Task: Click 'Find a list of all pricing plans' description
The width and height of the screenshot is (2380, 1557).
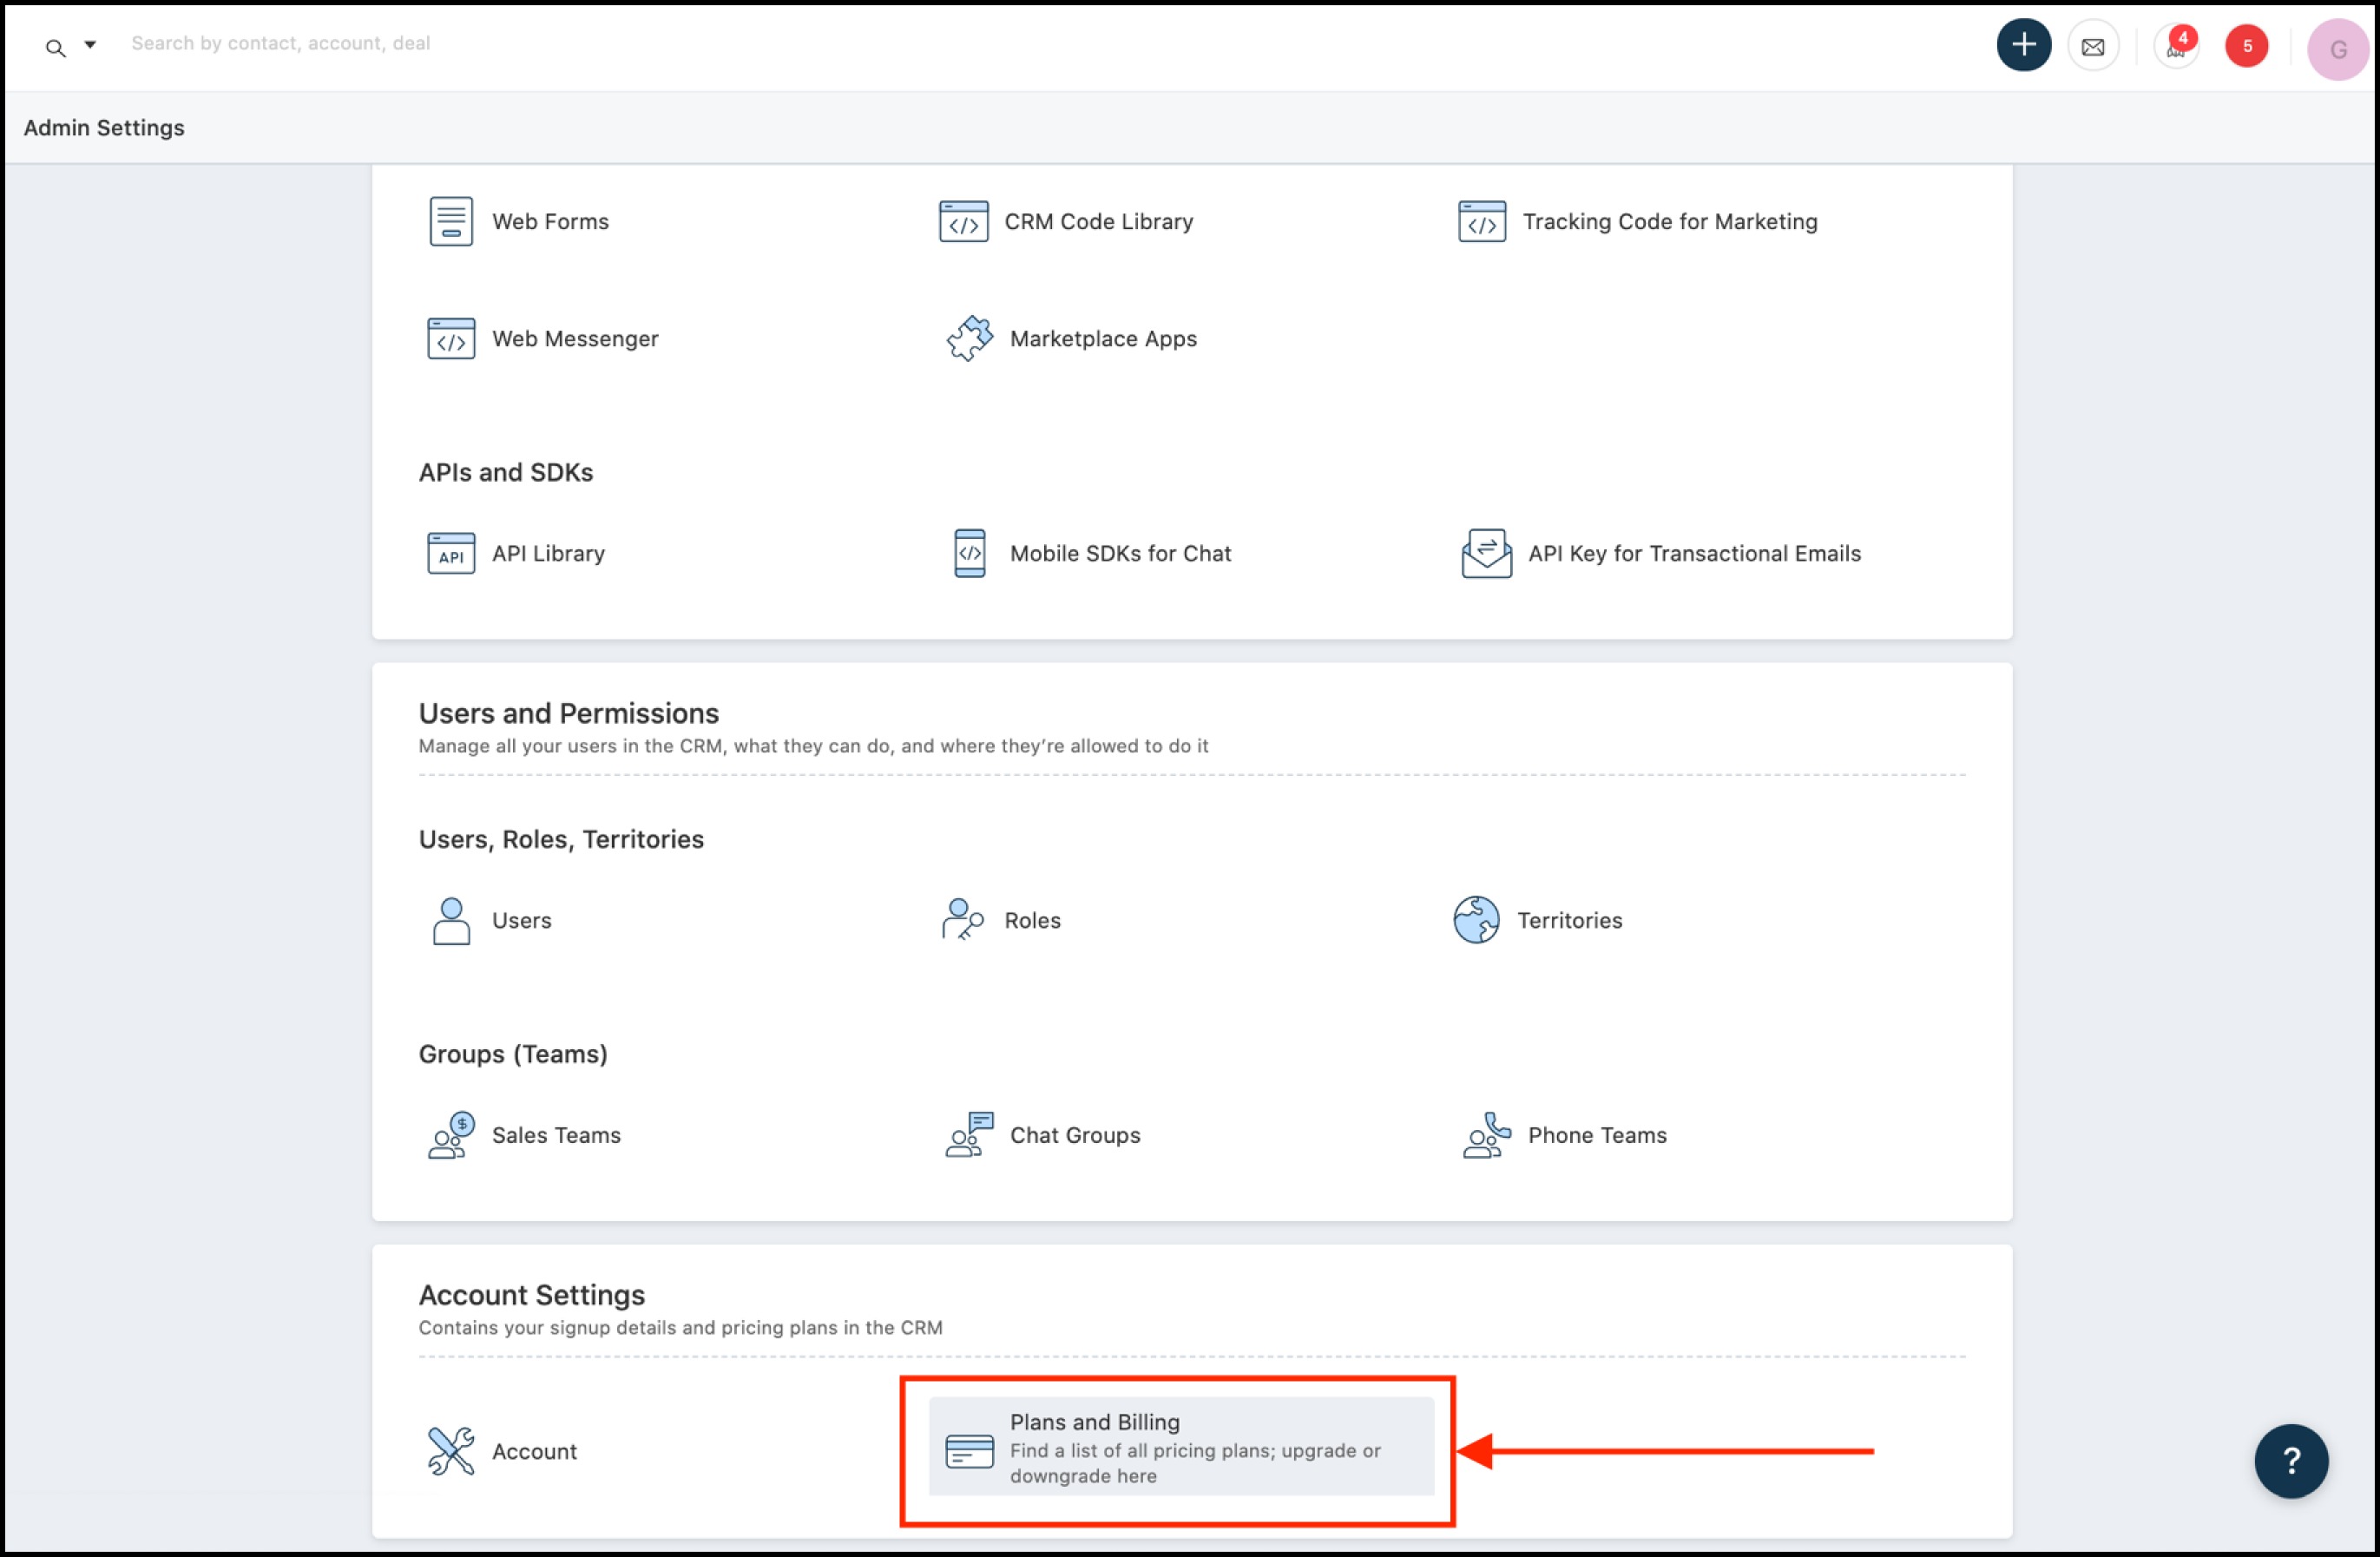Action: (x=1195, y=1462)
